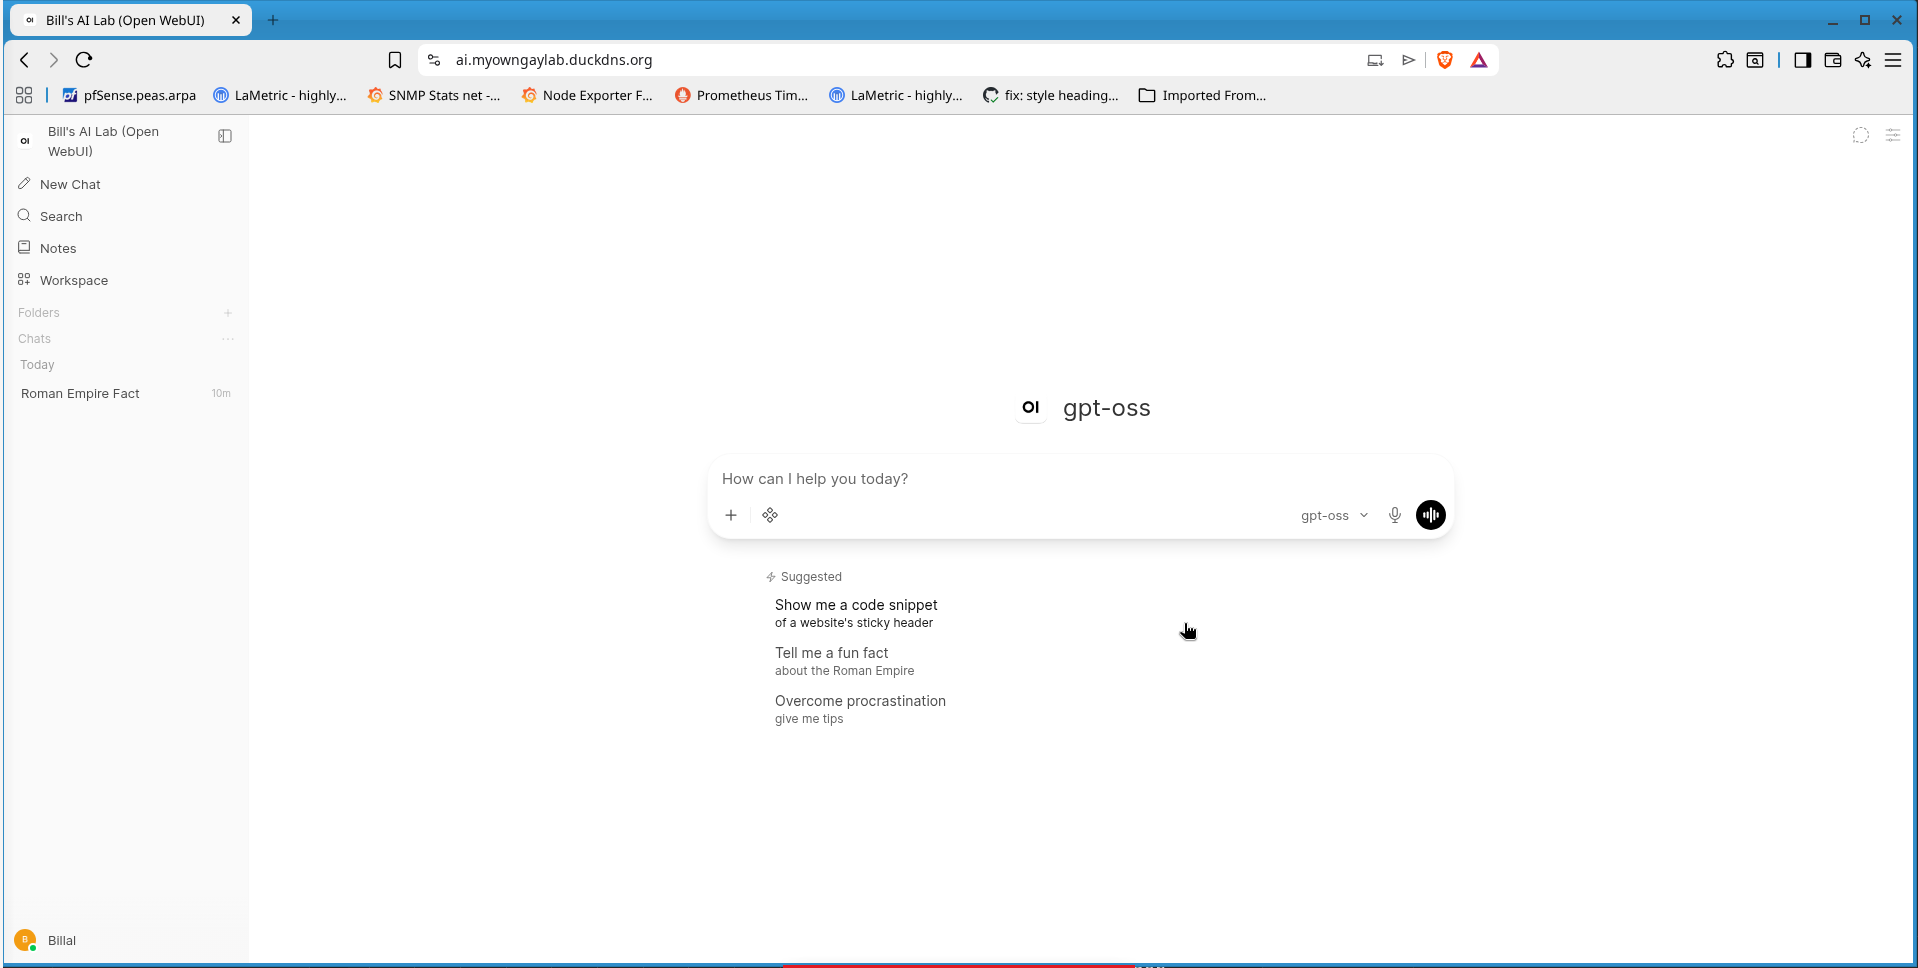Click the microphone dictation icon

tap(1395, 515)
